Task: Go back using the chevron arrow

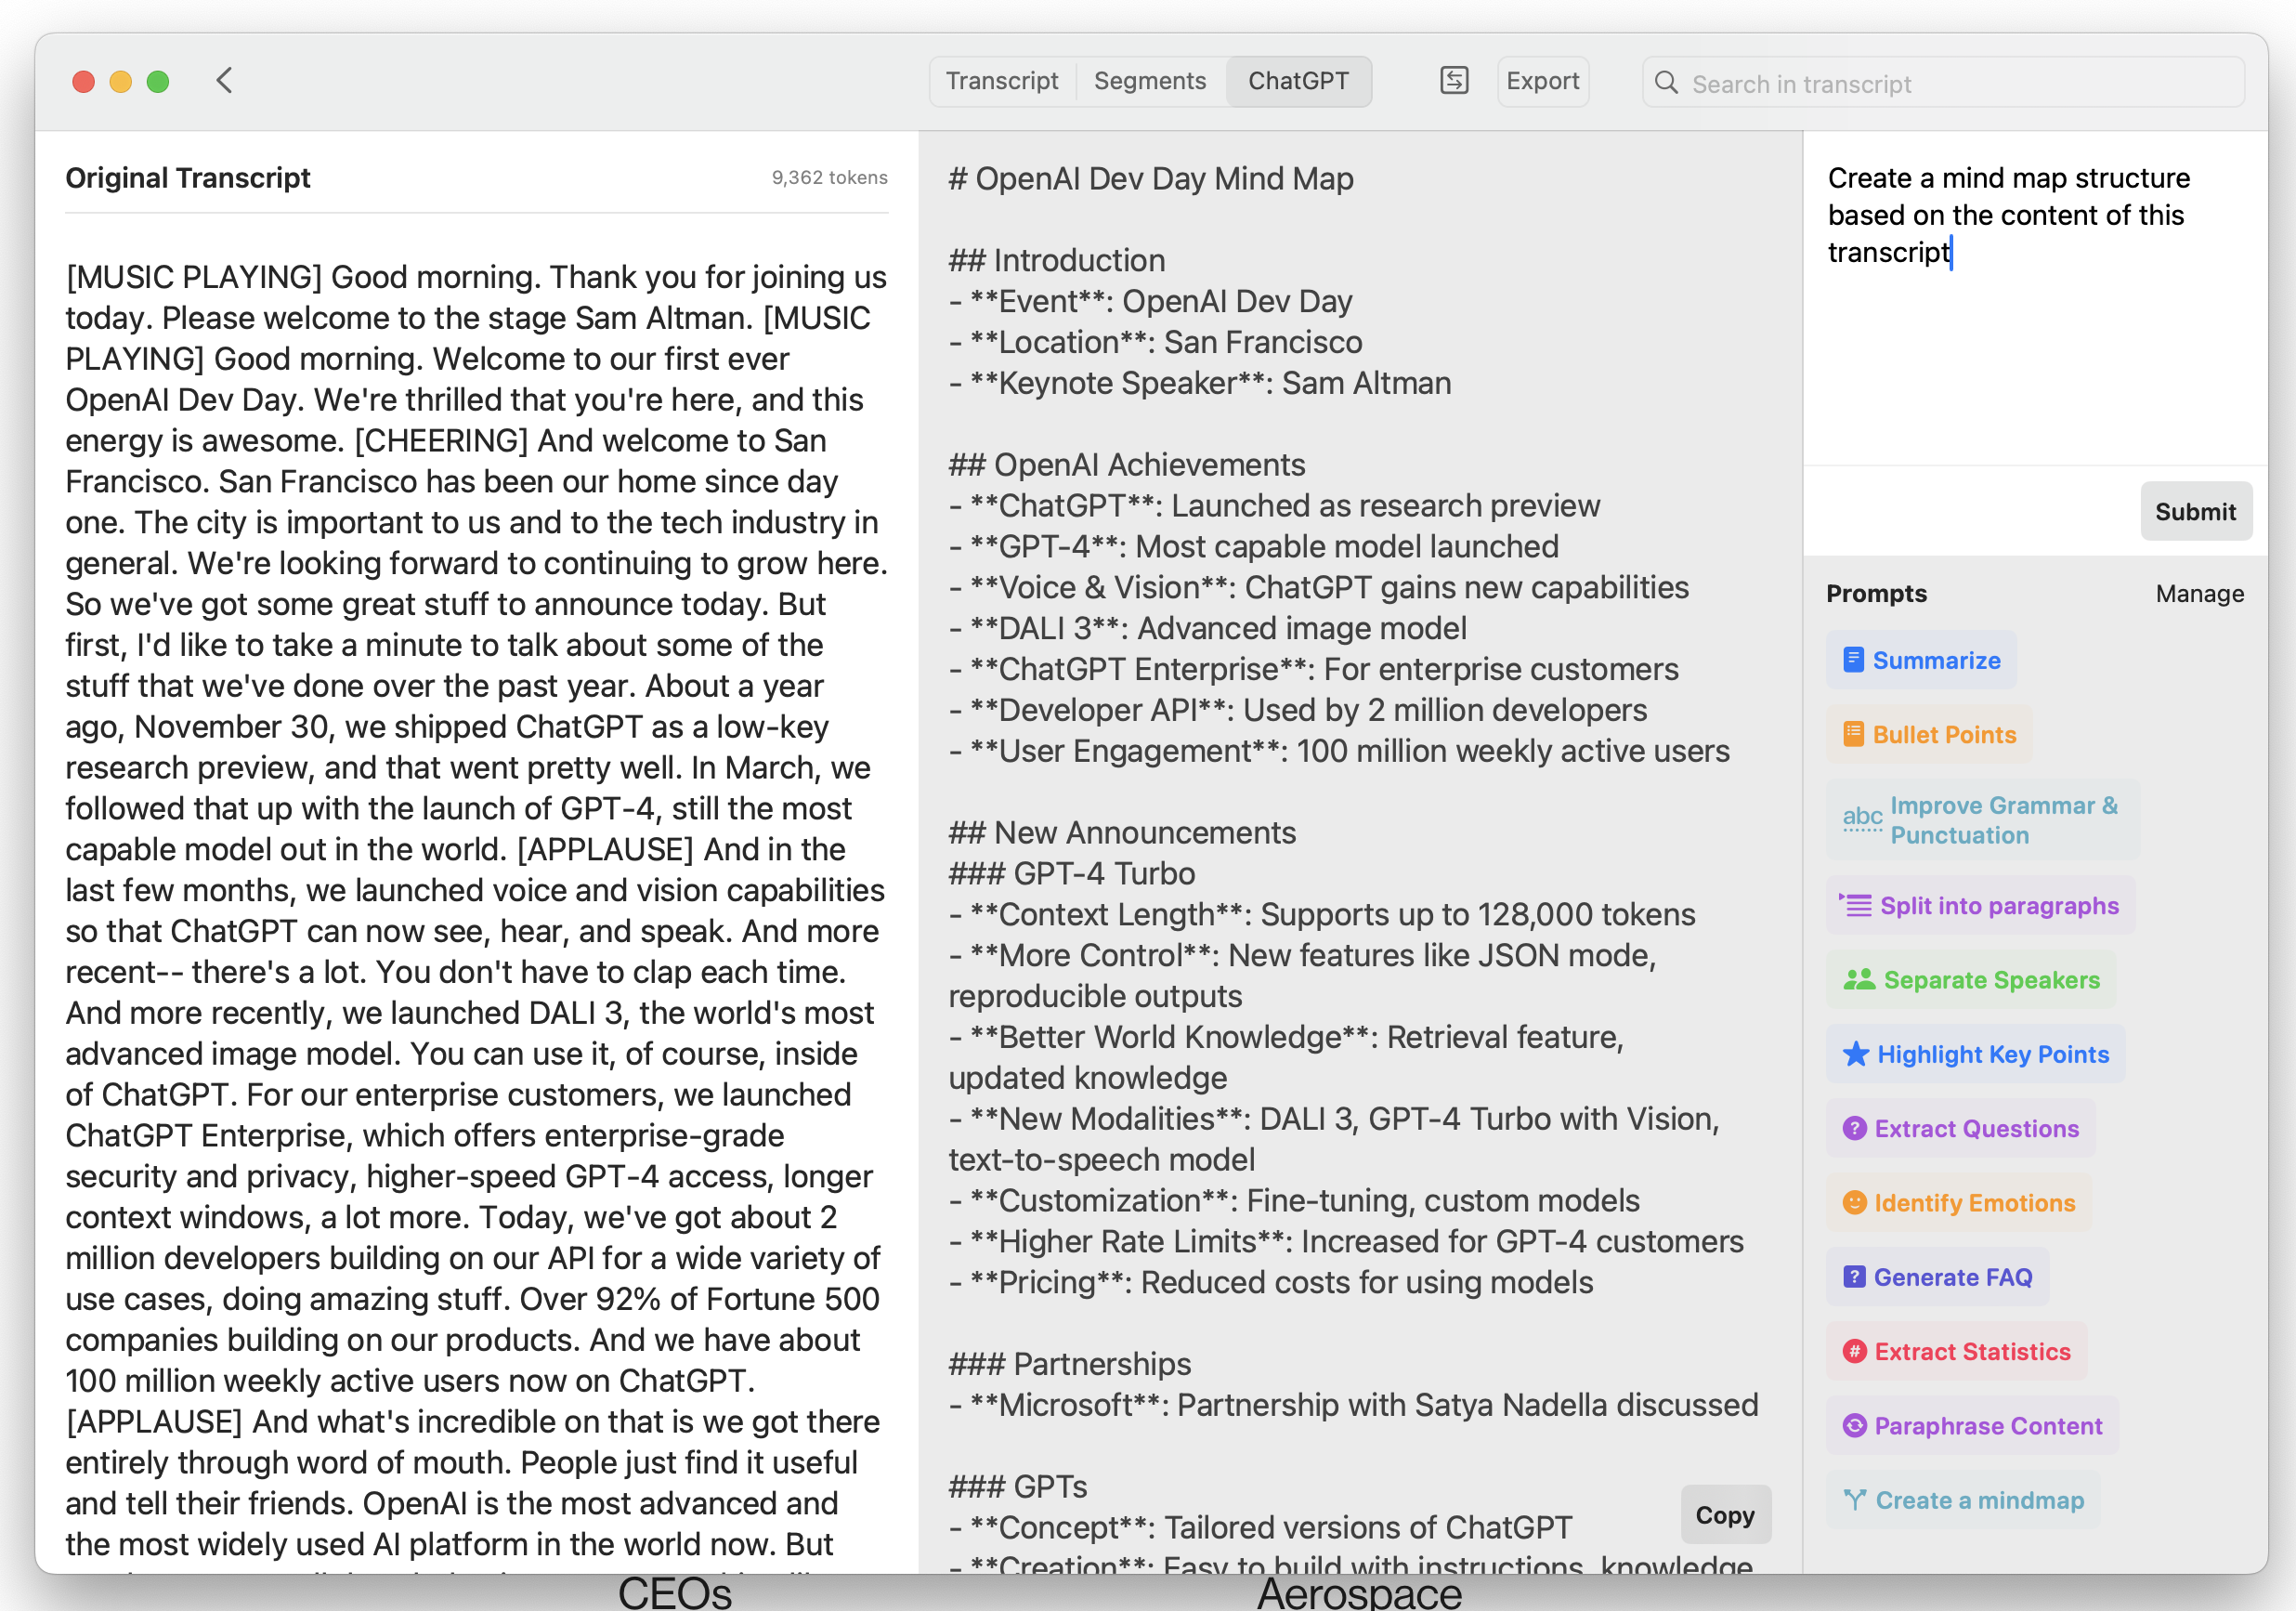Action: point(224,81)
